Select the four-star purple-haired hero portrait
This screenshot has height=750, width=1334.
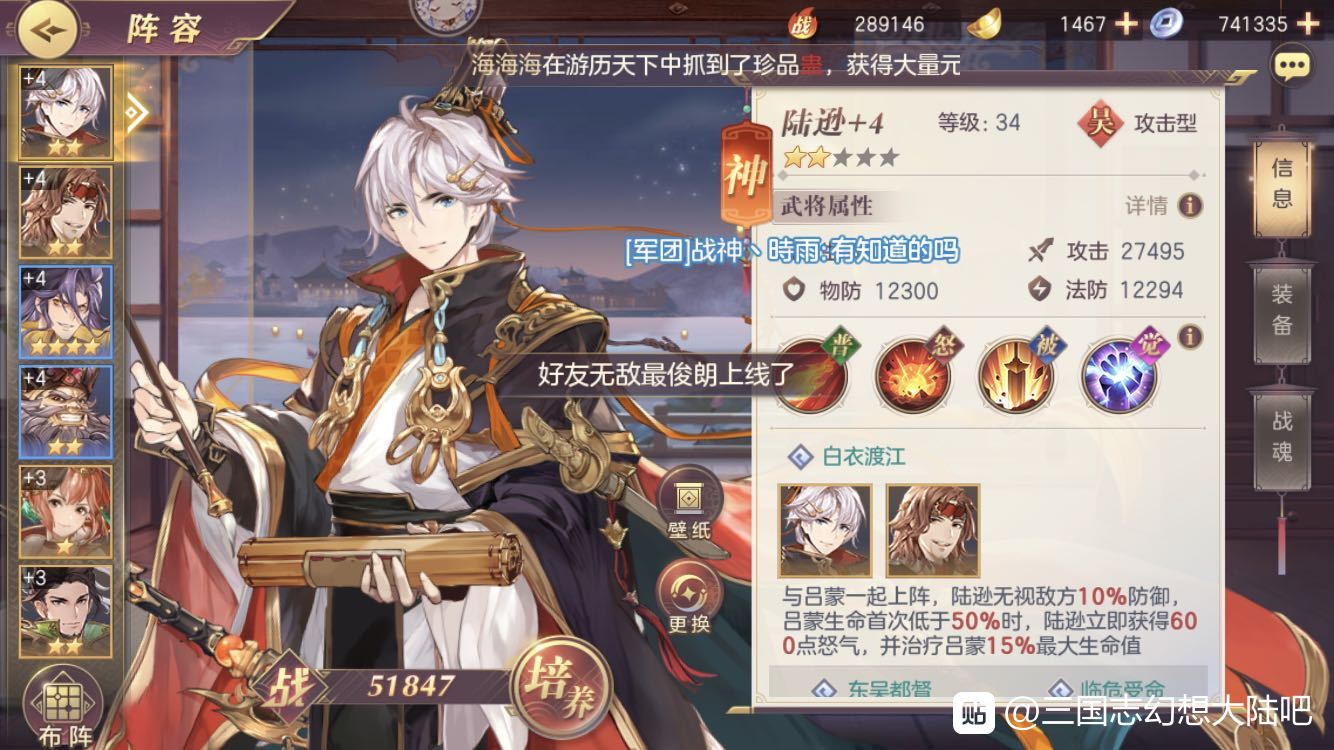click(66, 313)
